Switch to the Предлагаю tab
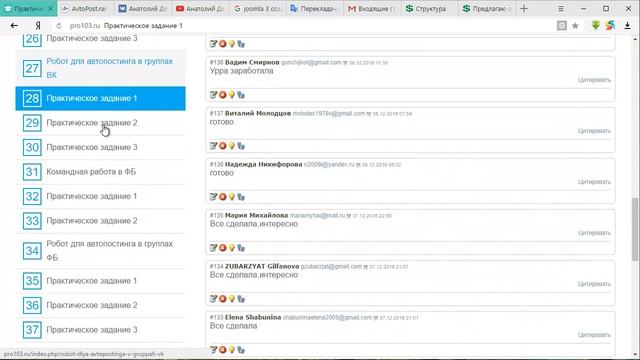Viewport: 640px width, 360px height. [487, 9]
